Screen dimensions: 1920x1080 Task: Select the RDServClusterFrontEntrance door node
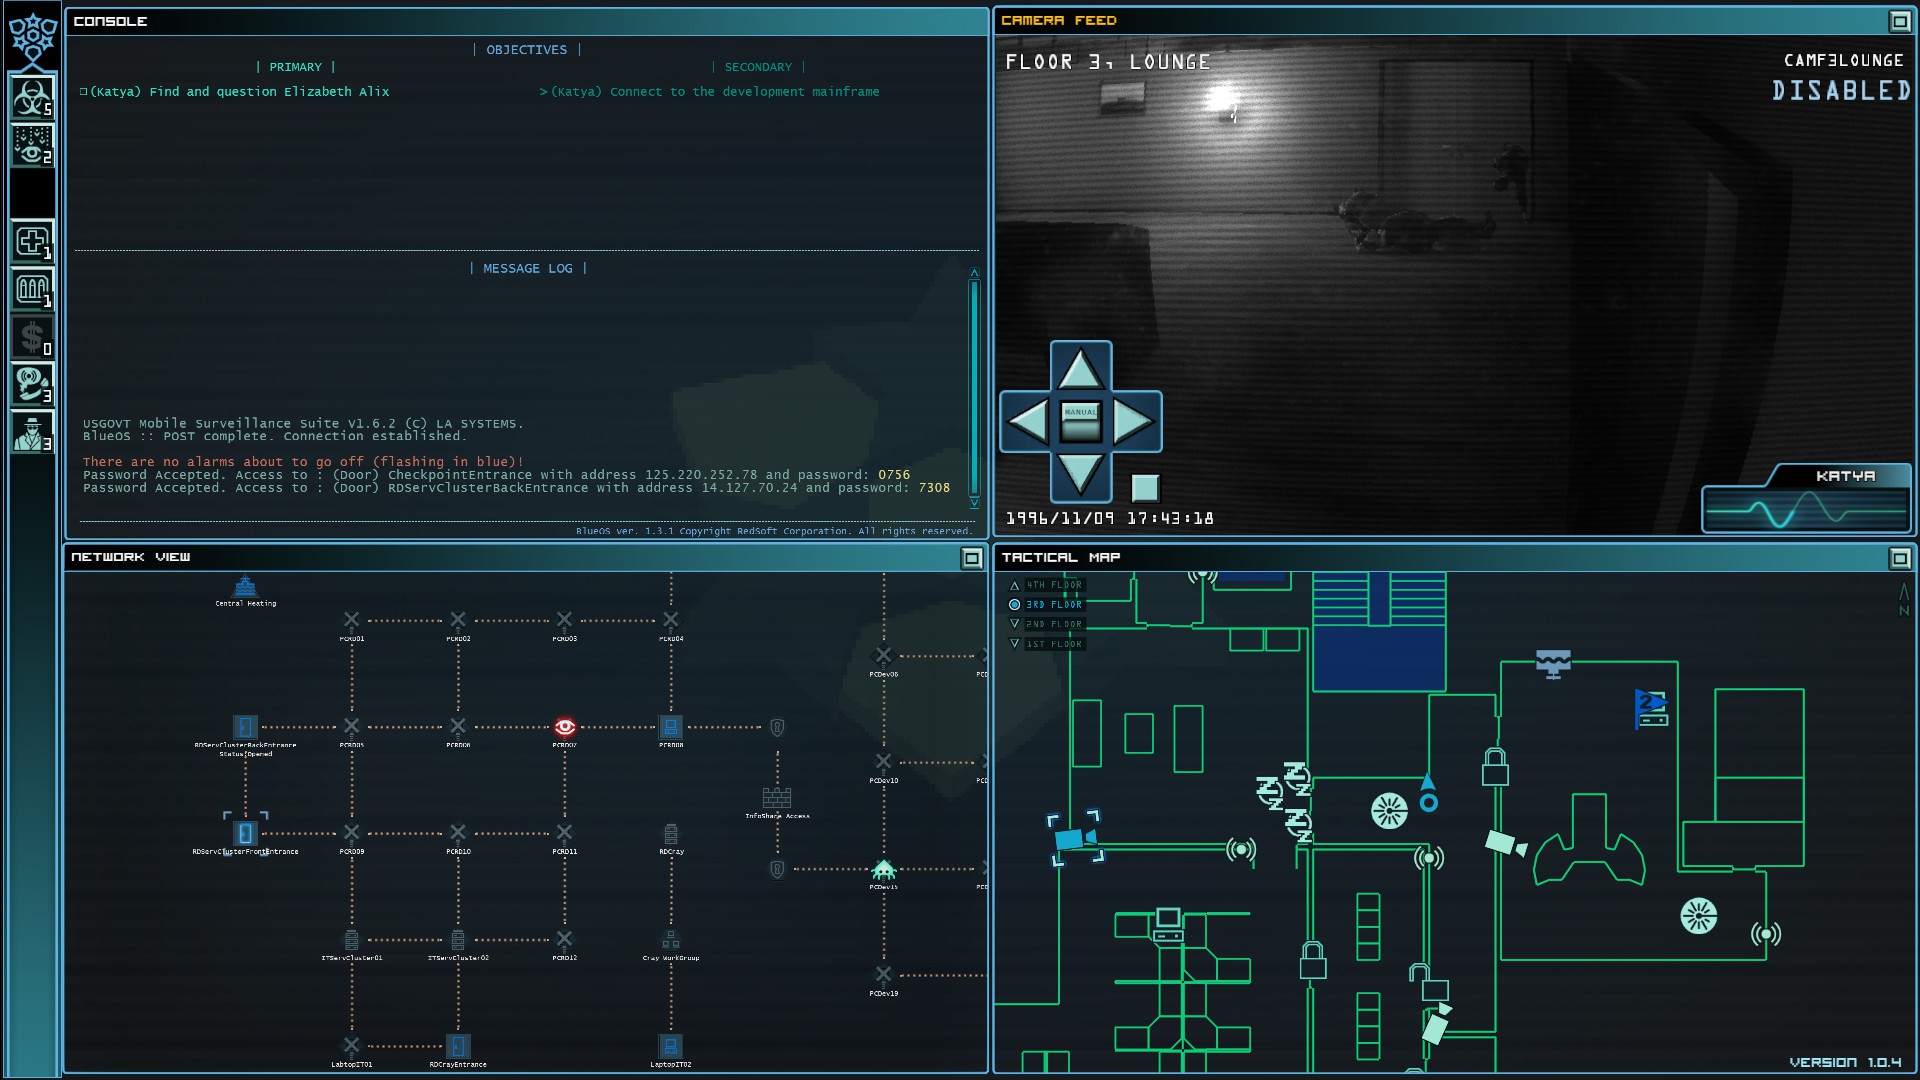(x=245, y=834)
